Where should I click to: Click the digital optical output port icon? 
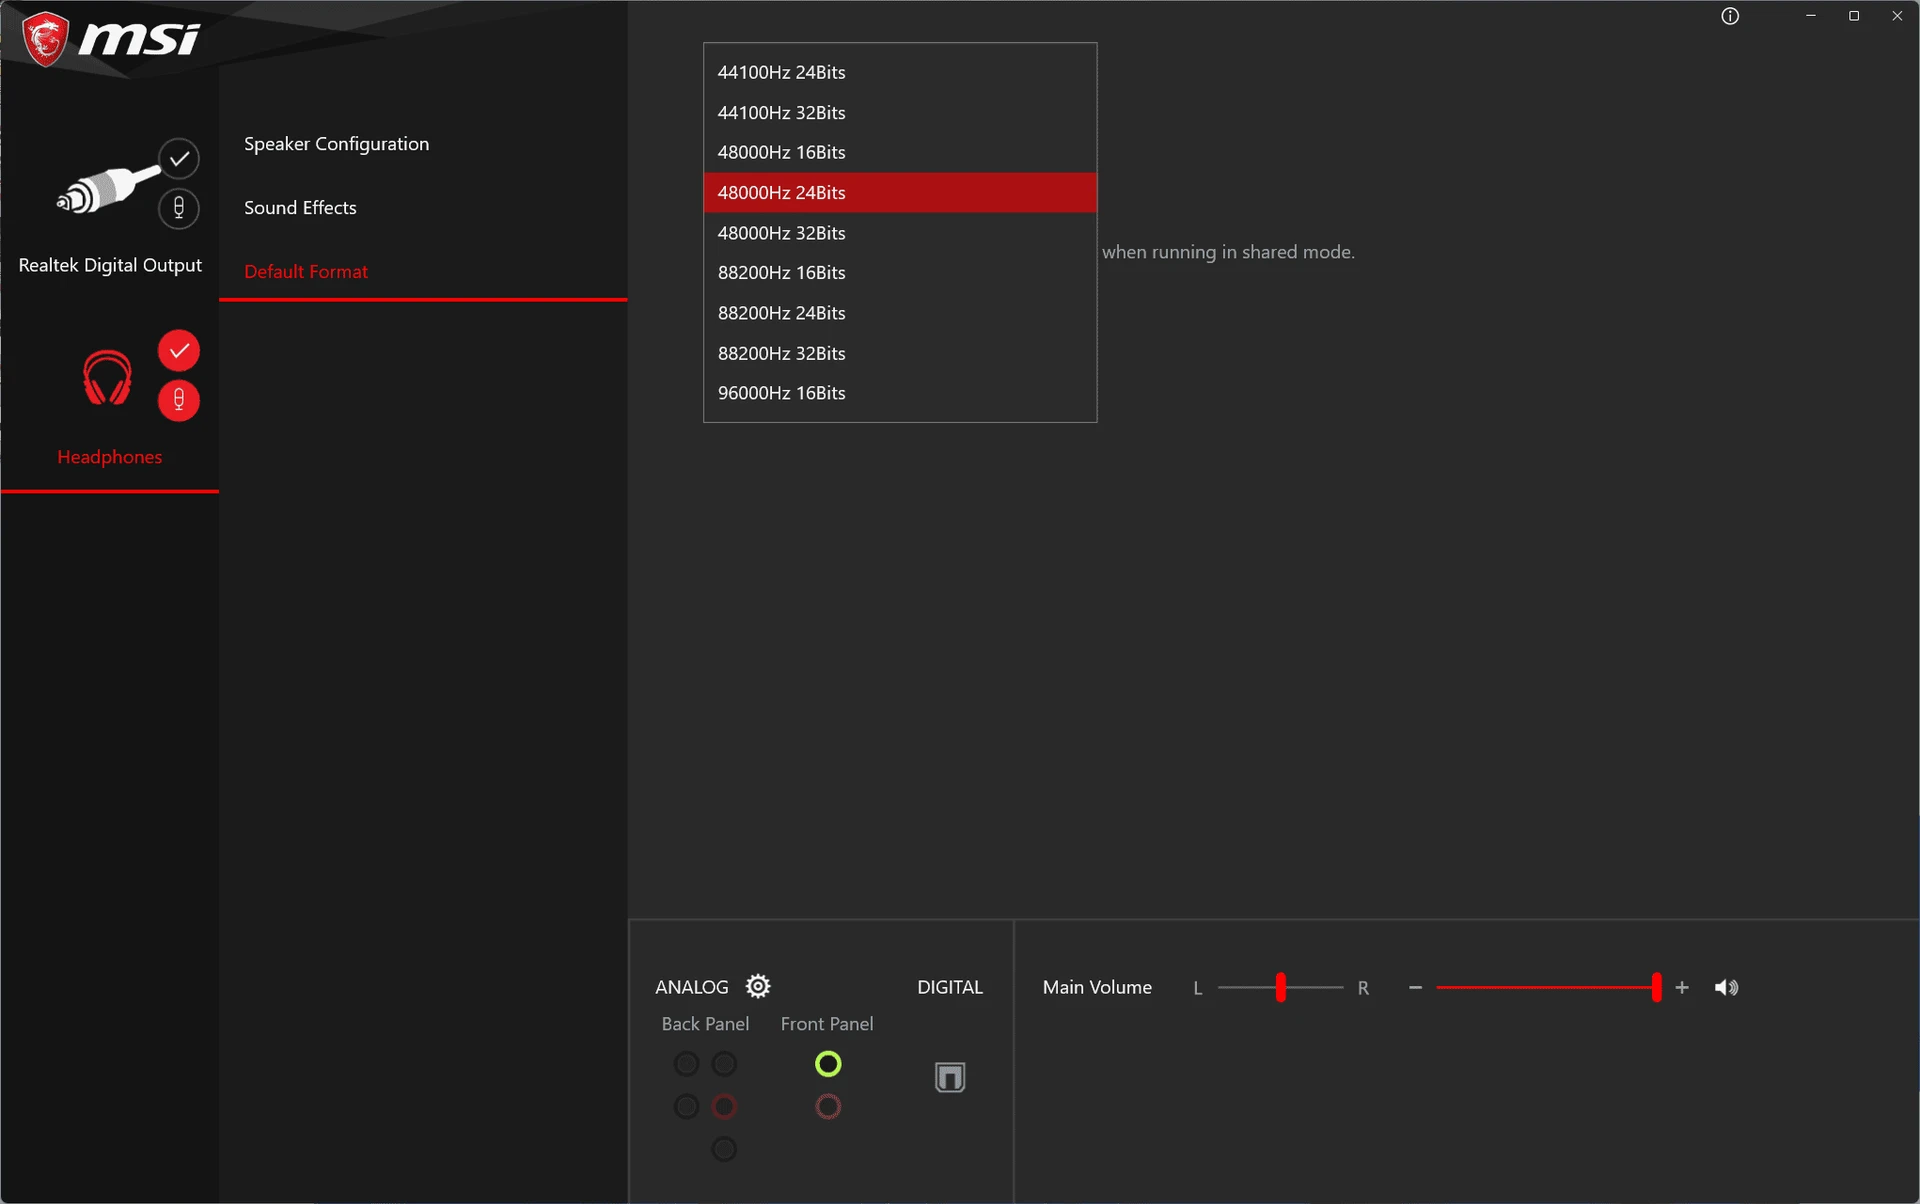click(950, 1077)
